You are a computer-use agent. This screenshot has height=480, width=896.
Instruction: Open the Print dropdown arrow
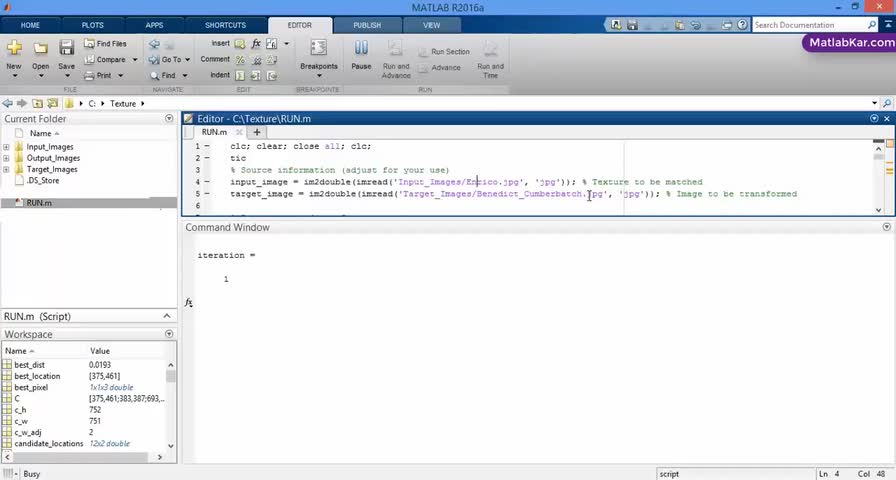121,75
